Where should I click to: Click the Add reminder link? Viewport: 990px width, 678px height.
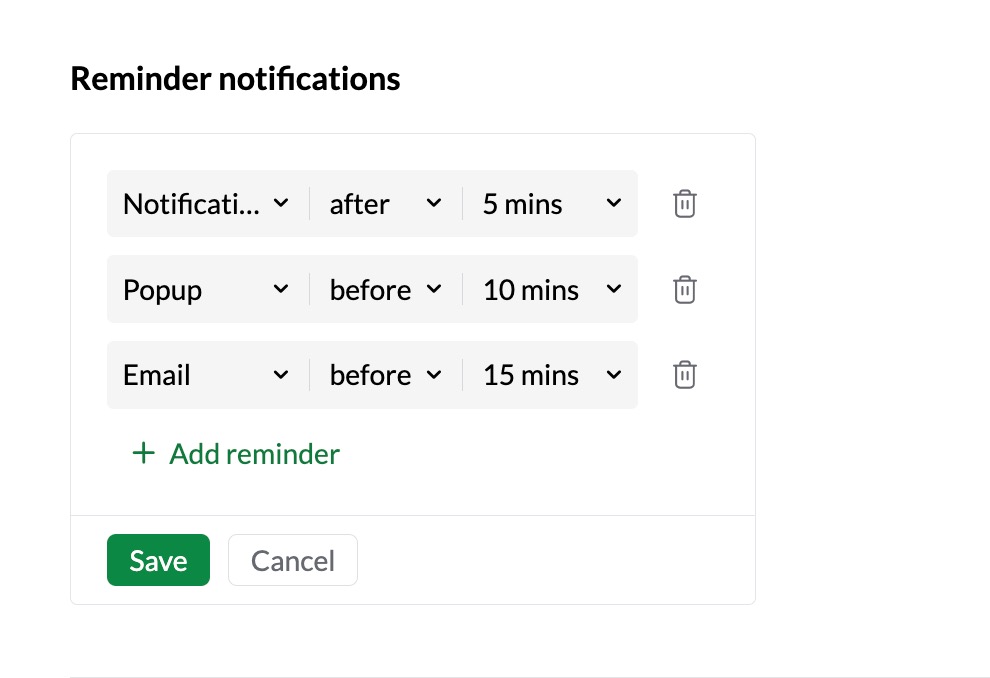[x=236, y=453]
